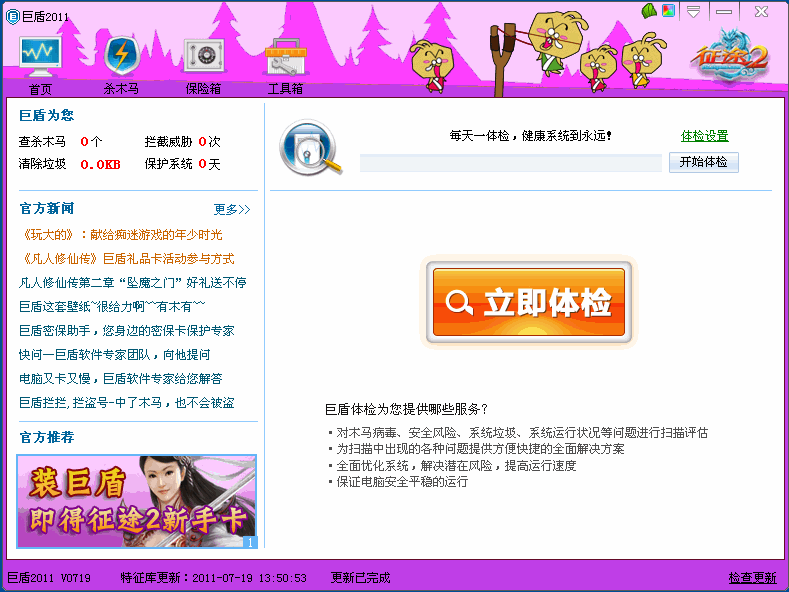Click the green leaf icon in title bar
Viewport: 789px width, 592px height.
pyautogui.click(x=650, y=11)
